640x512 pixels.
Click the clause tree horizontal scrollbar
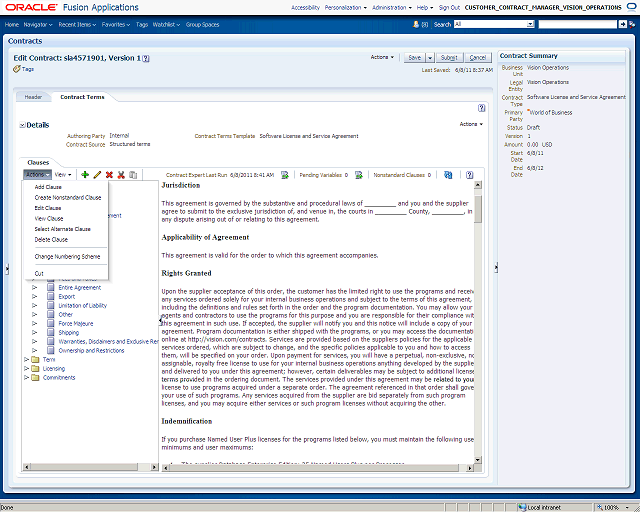pos(84,467)
